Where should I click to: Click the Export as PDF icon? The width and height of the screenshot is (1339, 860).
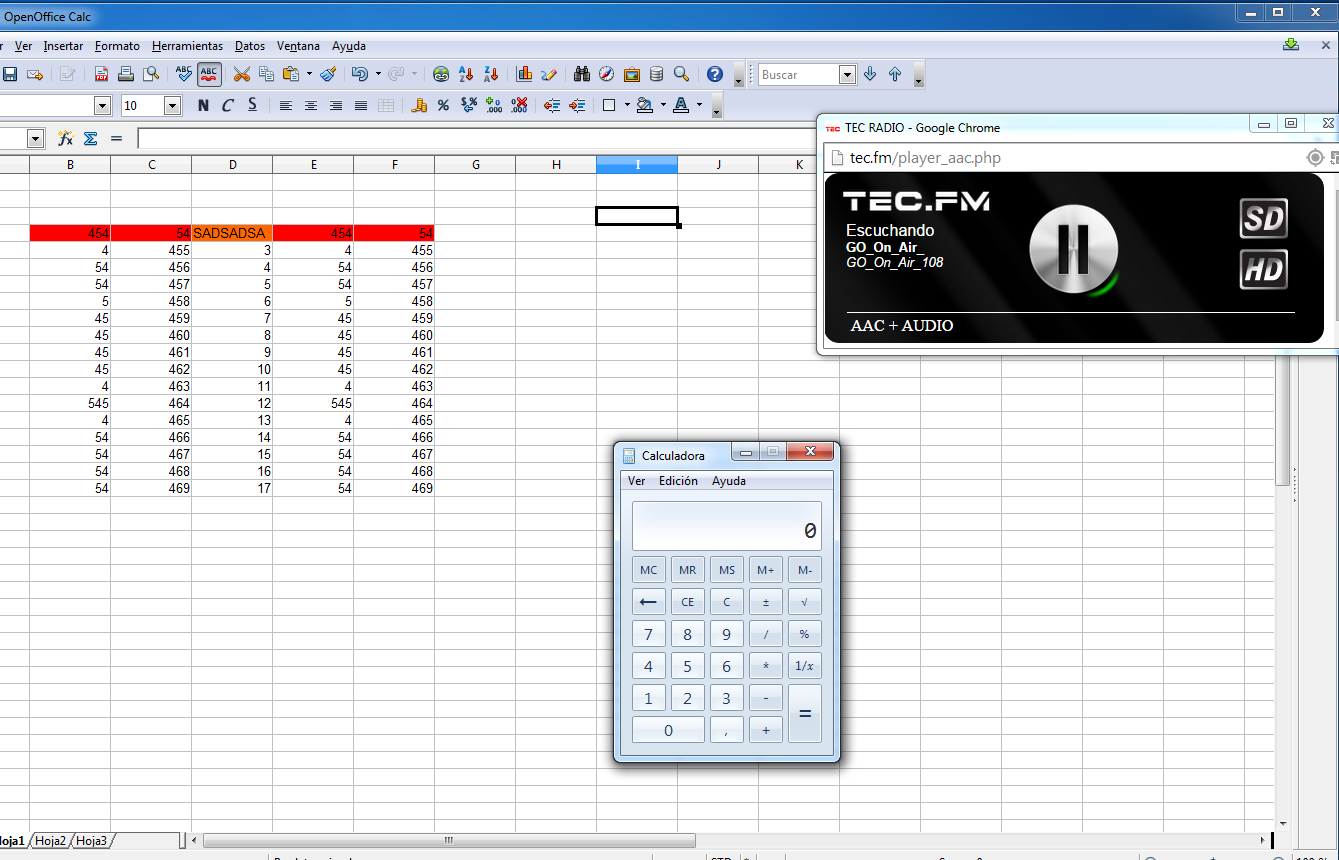click(101, 74)
